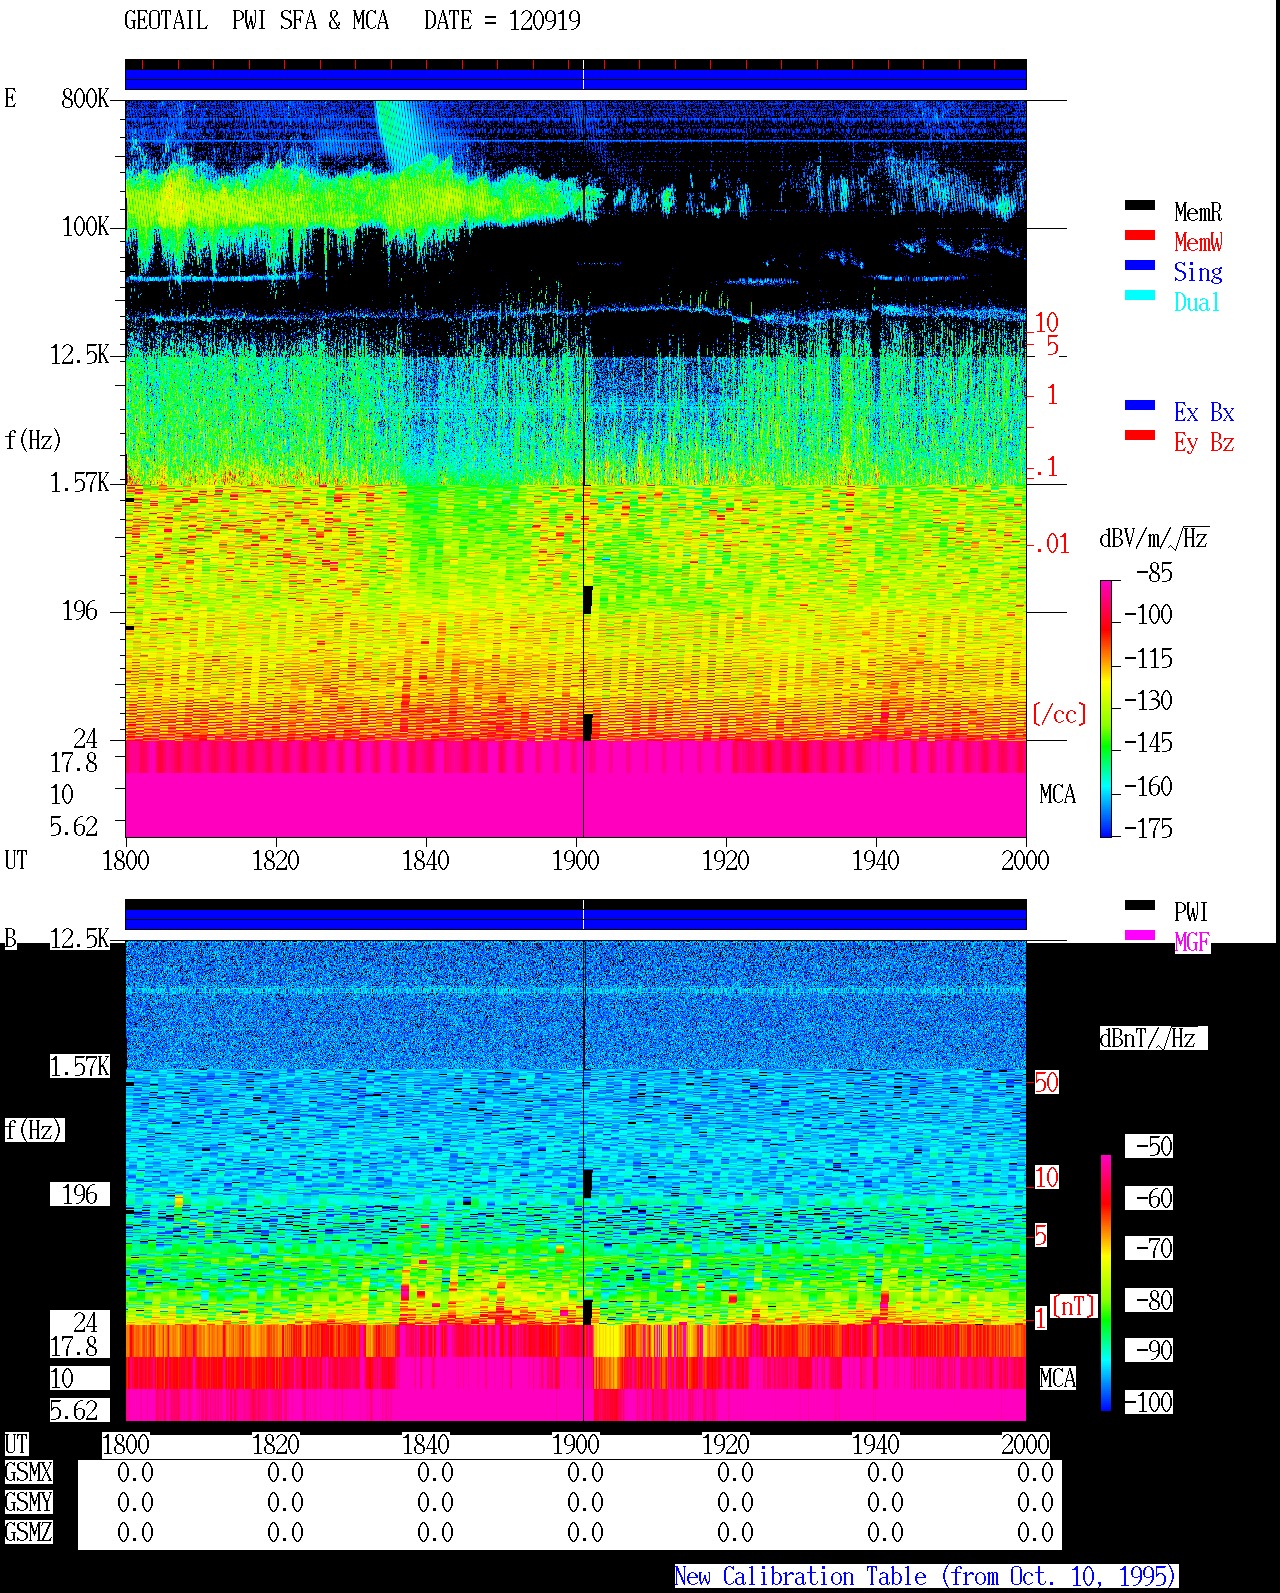Select the Ey Bz legend label
The height and width of the screenshot is (1593, 1280).
click(x=1204, y=442)
